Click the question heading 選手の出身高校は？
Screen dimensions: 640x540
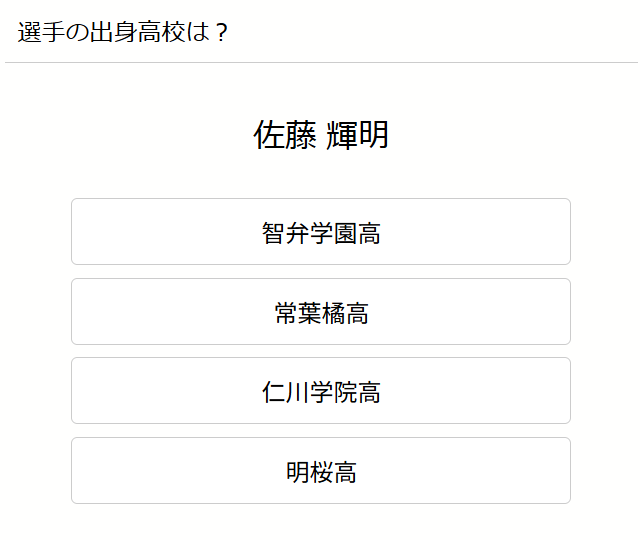pos(124,32)
